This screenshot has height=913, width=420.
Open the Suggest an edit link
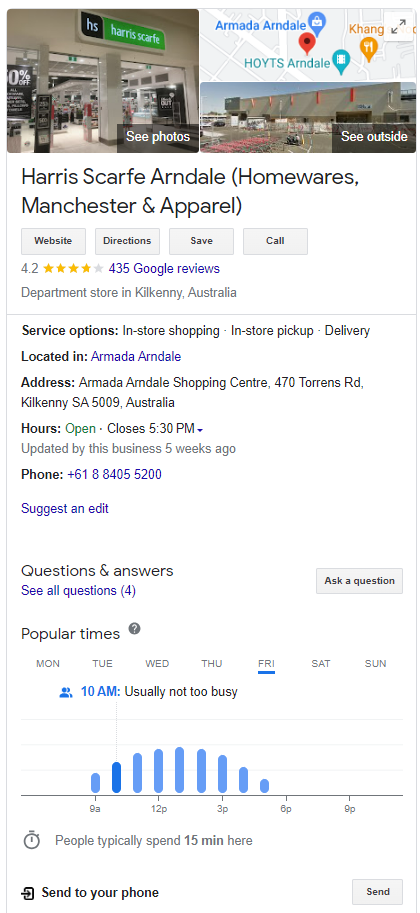click(65, 508)
